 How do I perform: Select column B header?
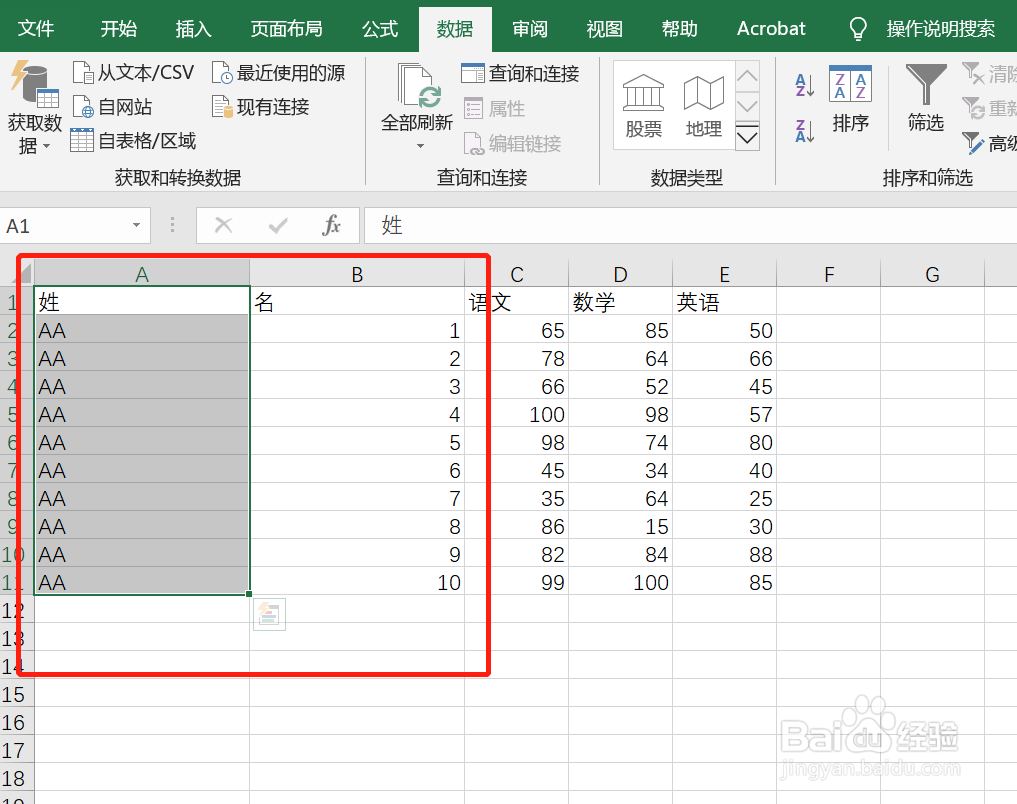357,274
